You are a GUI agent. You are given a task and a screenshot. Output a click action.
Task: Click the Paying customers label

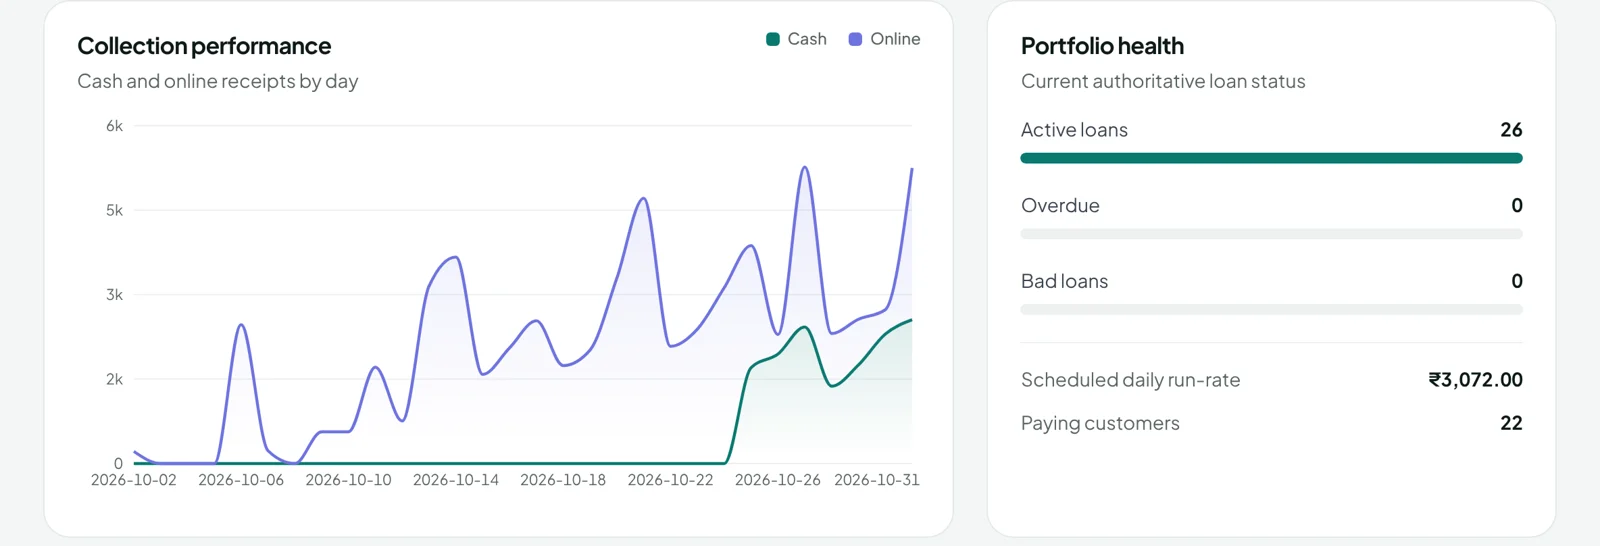[x=1100, y=423]
